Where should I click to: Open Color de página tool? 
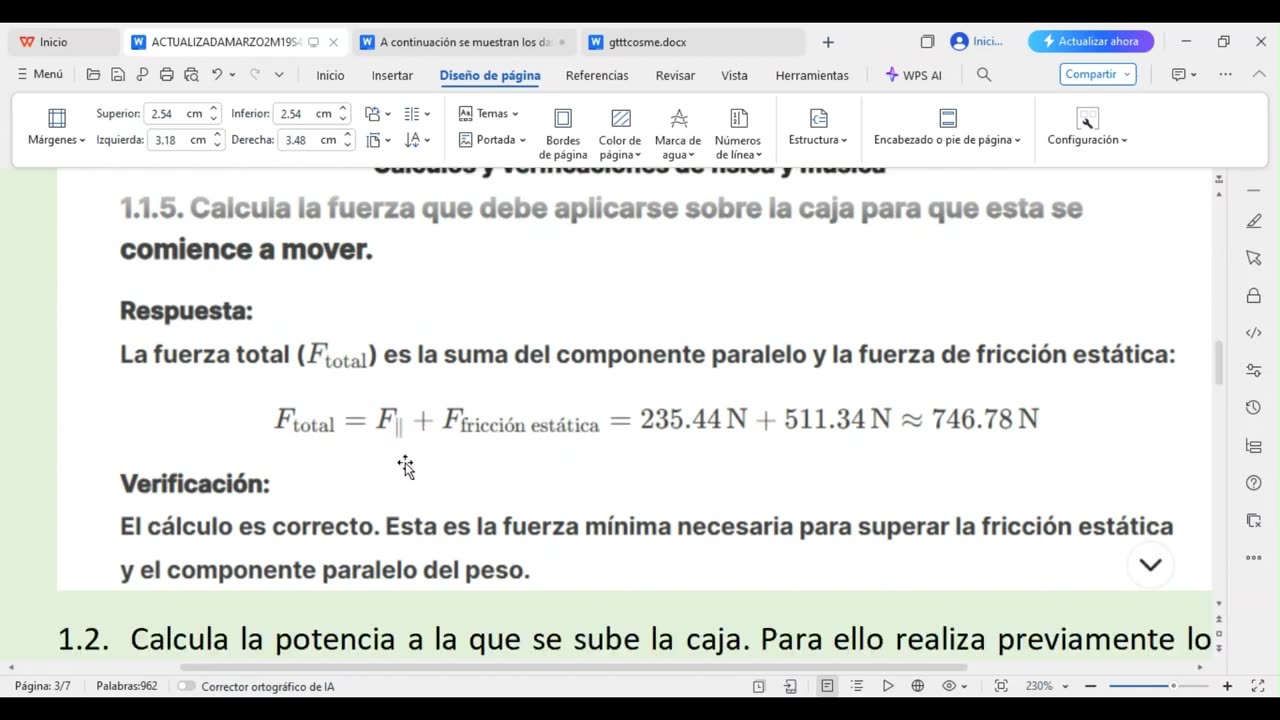click(620, 134)
